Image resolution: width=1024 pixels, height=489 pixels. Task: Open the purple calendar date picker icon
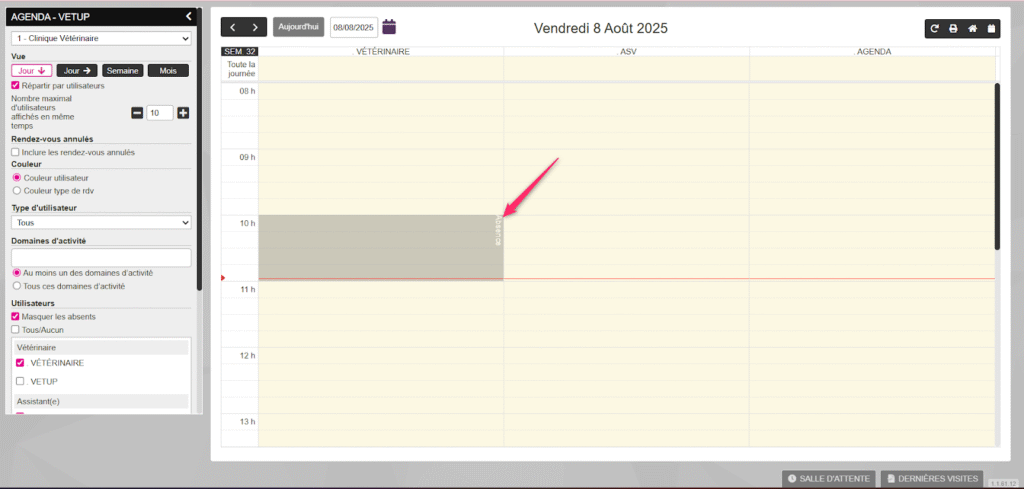pyautogui.click(x=390, y=27)
